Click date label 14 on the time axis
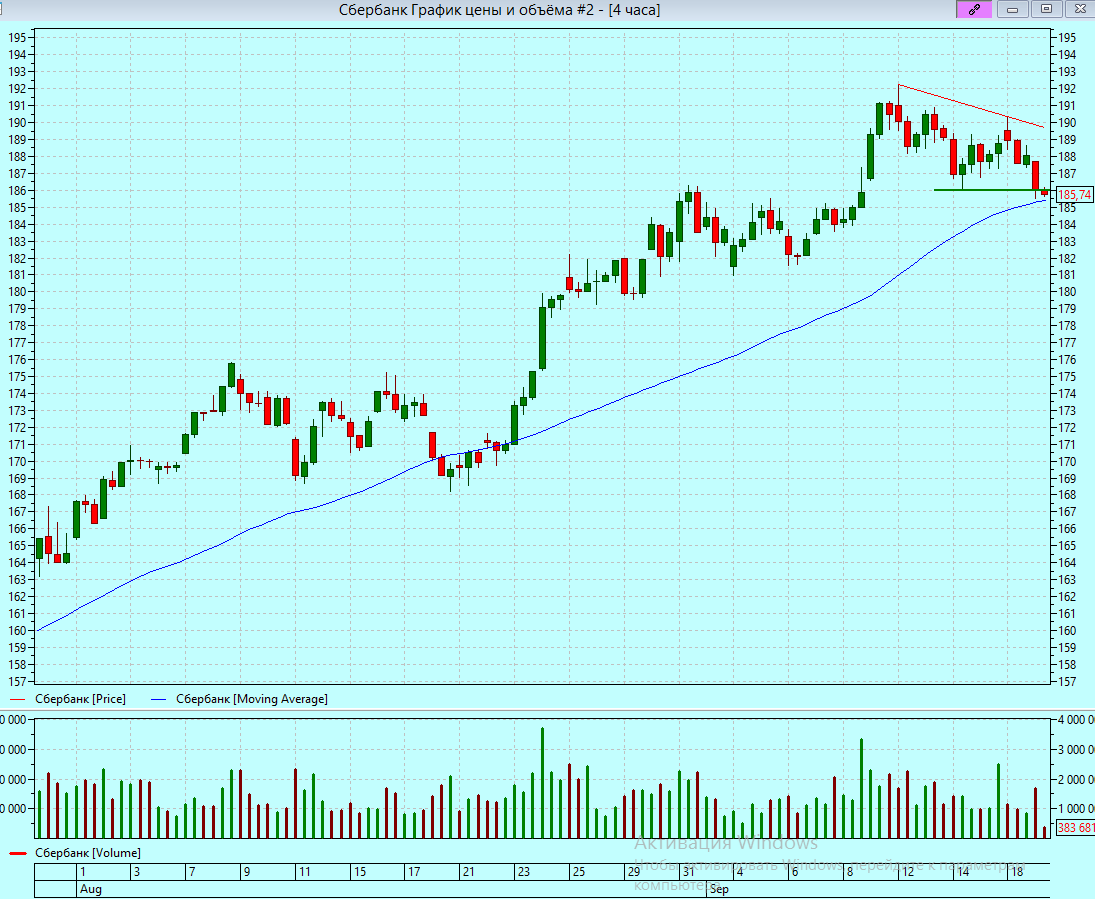This screenshot has width=1095, height=899. (x=962, y=872)
